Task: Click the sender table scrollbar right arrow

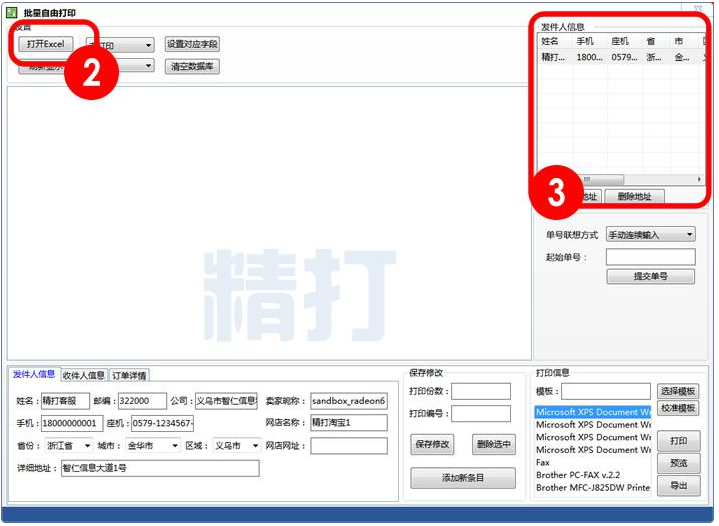Action: click(699, 179)
